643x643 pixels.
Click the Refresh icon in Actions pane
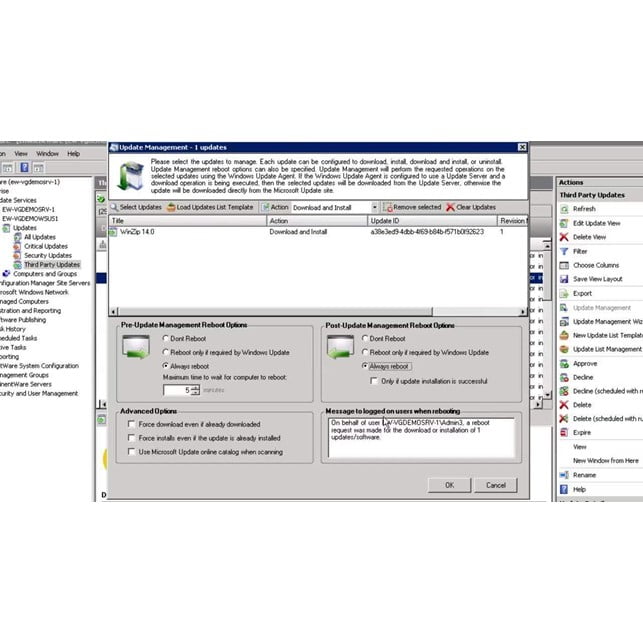[x=564, y=209]
